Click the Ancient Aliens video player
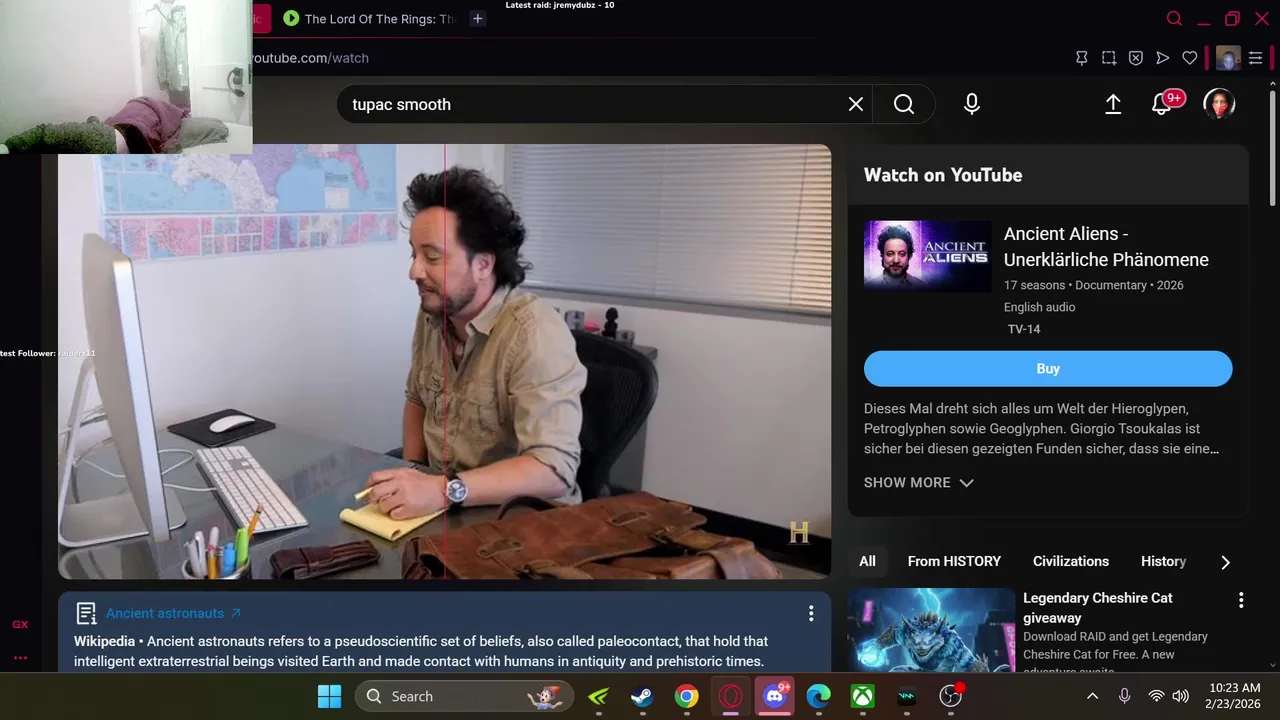The width and height of the screenshot is (1280, 720). click(444, 361)
